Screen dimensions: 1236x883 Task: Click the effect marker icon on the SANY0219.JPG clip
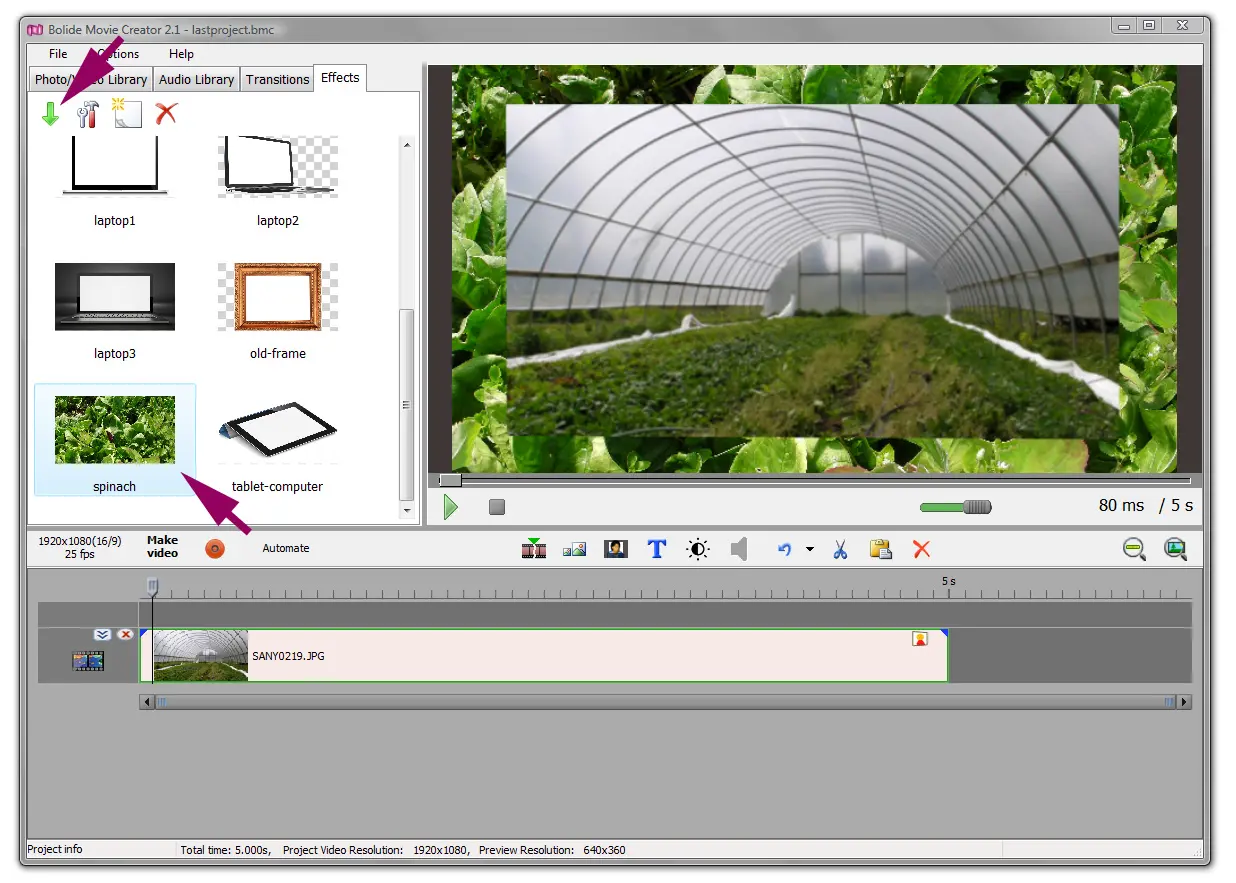[x=920, y=638]
